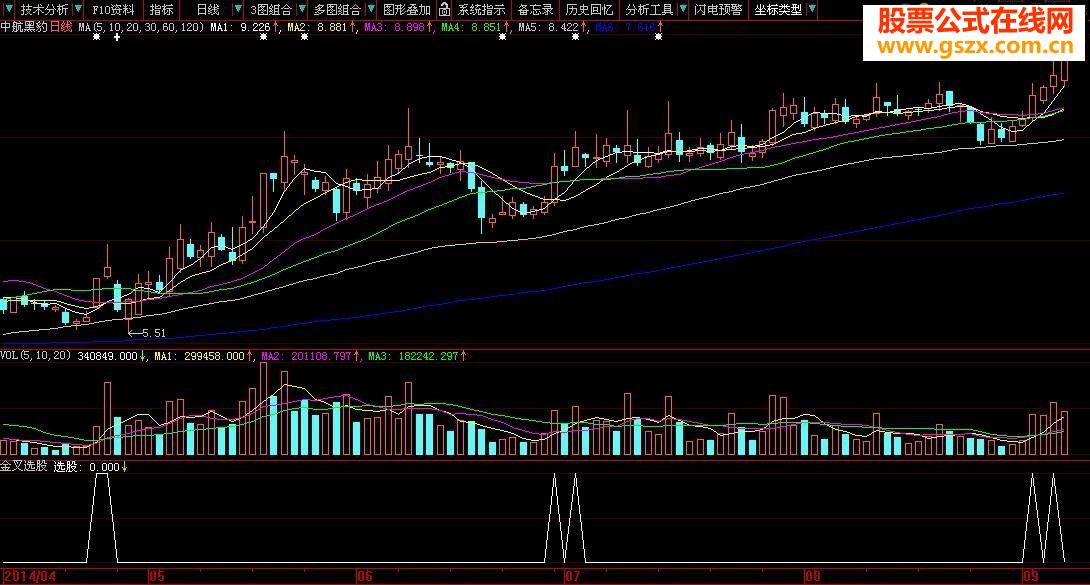Open the 技术分析 toolbar button
Image resolution: width=1090 pixels, height=585 pixels.
tap(44, 10)
